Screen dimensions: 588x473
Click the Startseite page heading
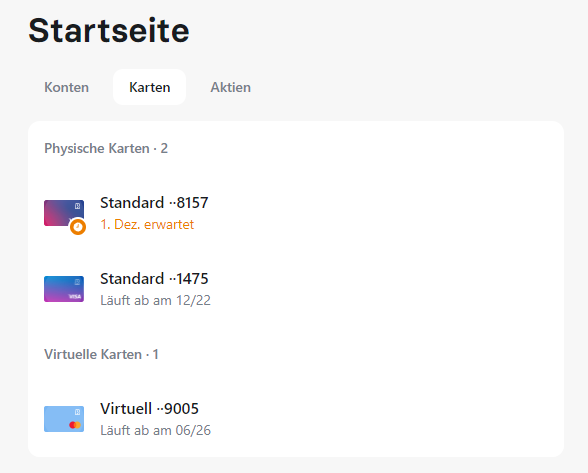coord(109,30)
